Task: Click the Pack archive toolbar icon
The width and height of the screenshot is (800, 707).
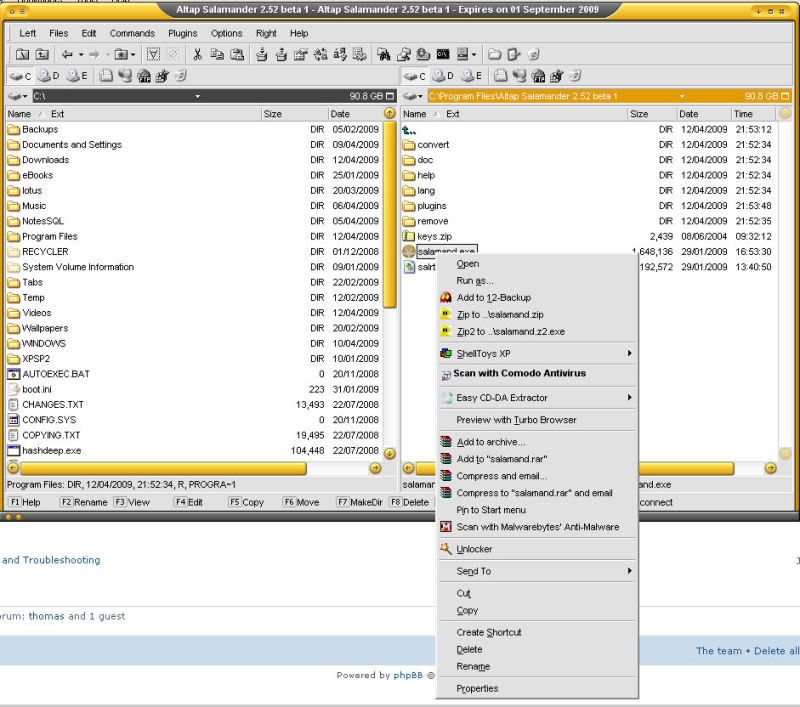Action: (x=262, y=54)
